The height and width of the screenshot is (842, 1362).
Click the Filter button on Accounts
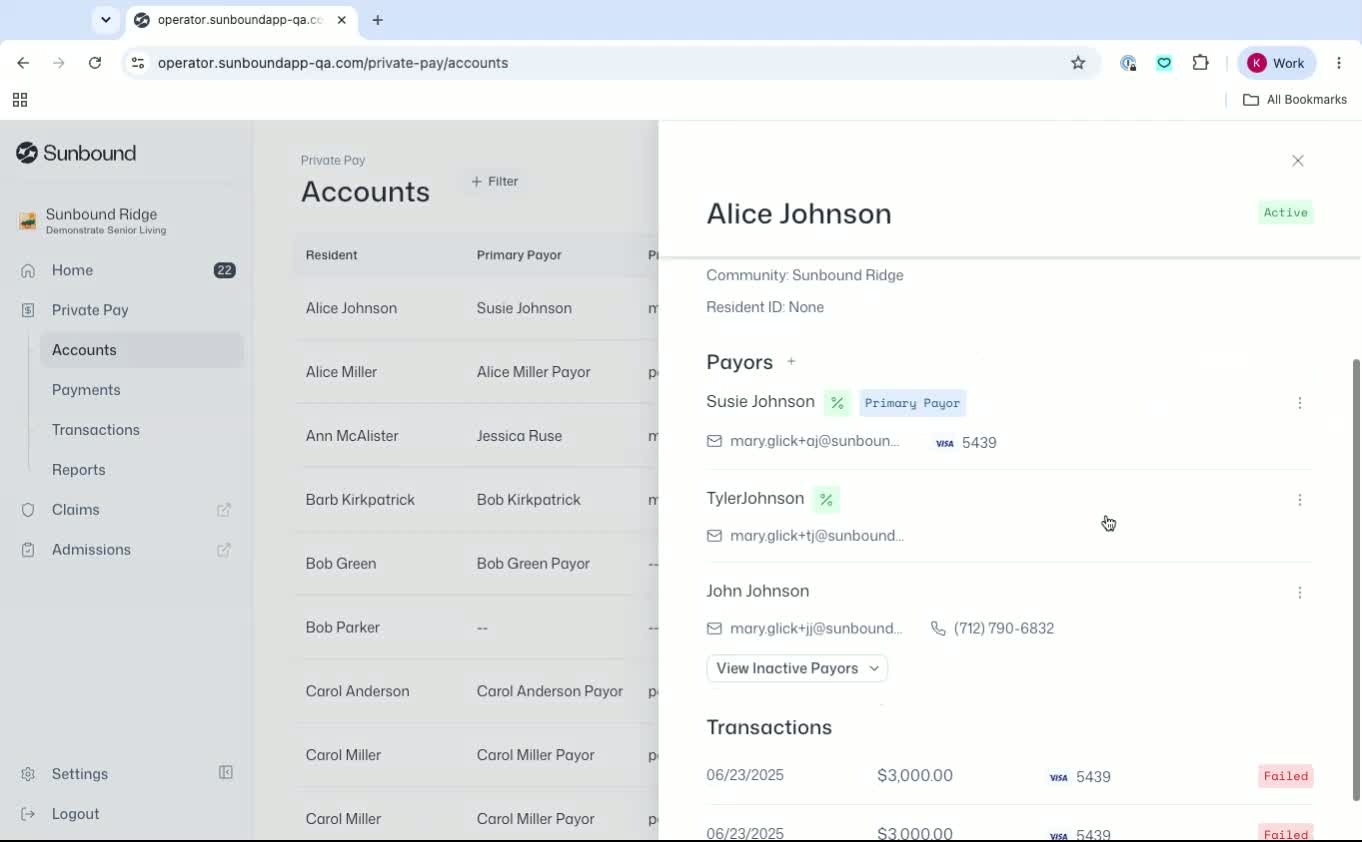click(494, 181)
